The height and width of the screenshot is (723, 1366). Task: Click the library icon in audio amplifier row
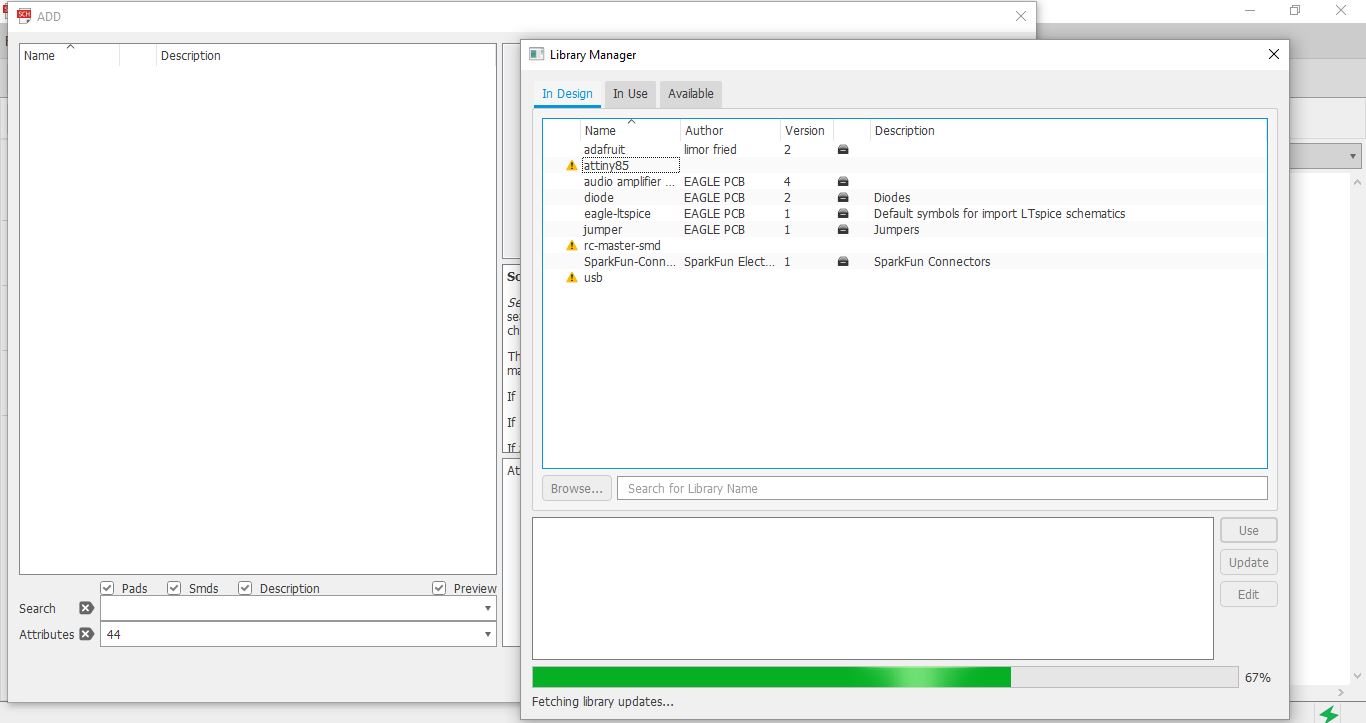pos(843,182)
